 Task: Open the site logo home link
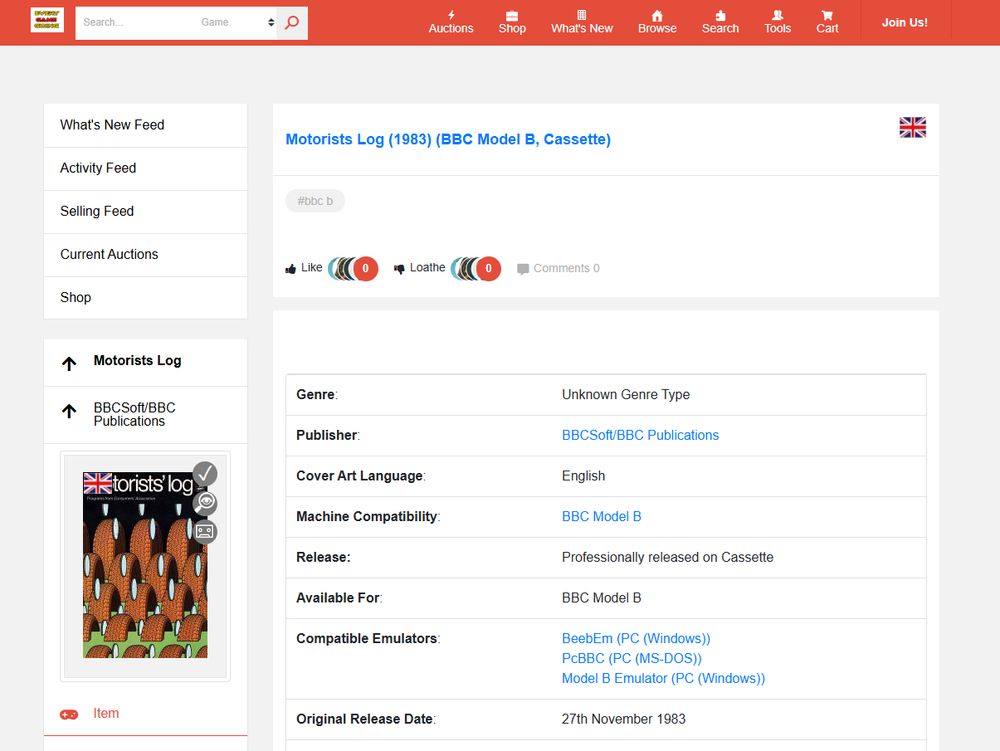coord(47,20)
